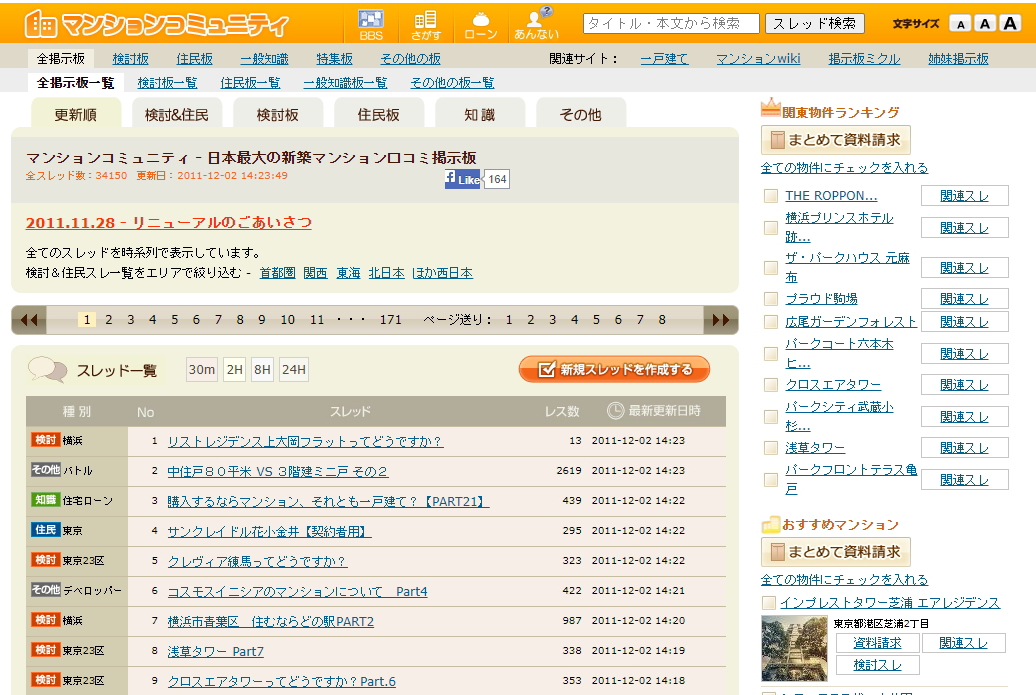Filter threads by 24H time range

(x=294, y=370)
